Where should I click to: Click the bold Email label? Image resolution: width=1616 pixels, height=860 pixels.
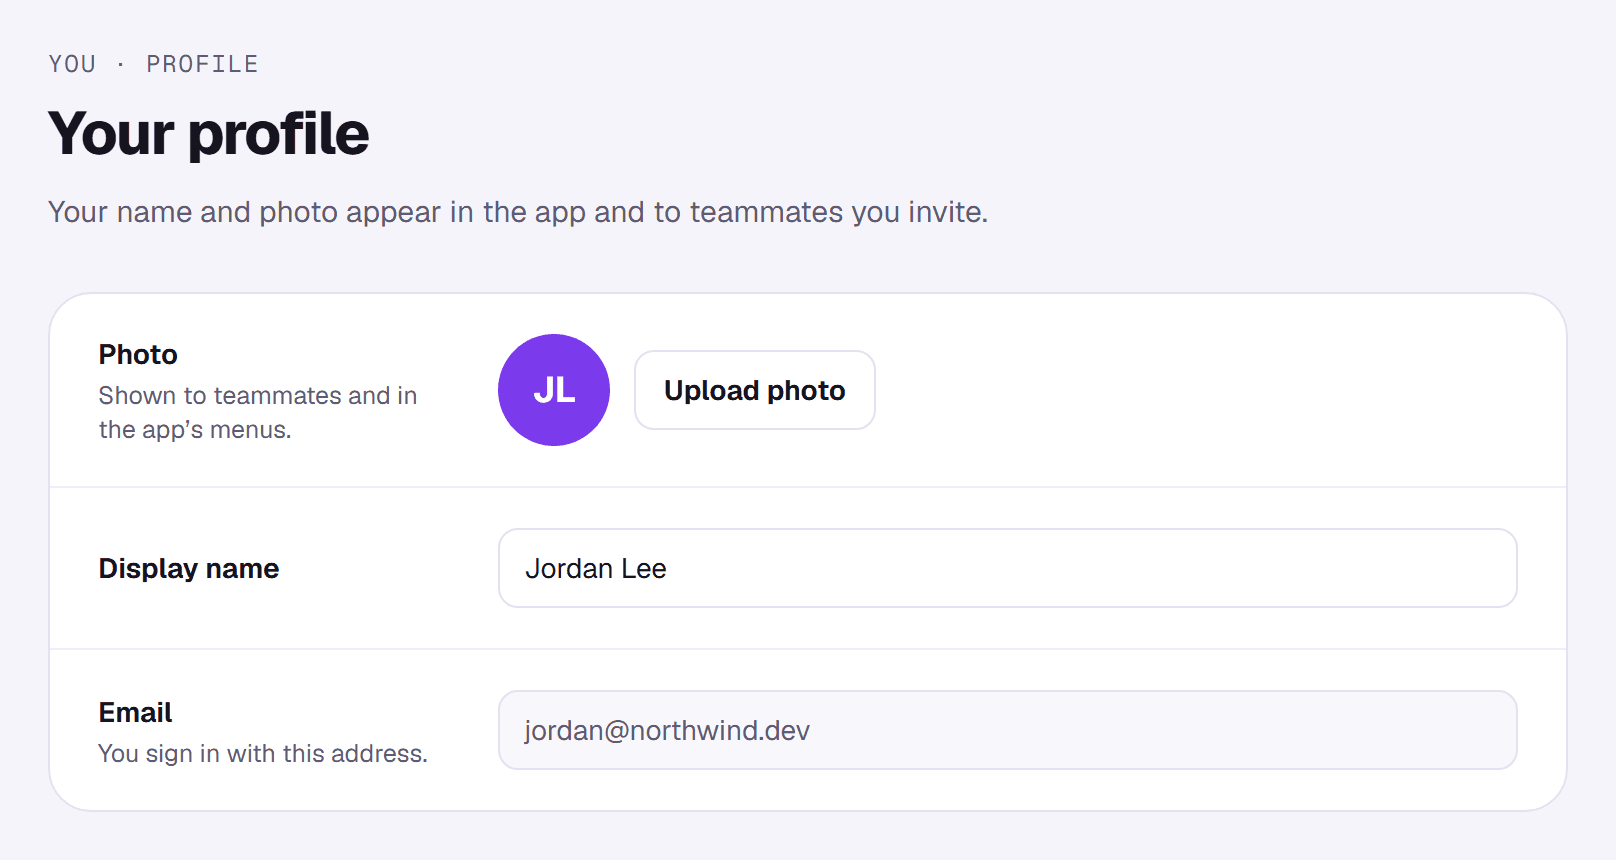[135, 712]
